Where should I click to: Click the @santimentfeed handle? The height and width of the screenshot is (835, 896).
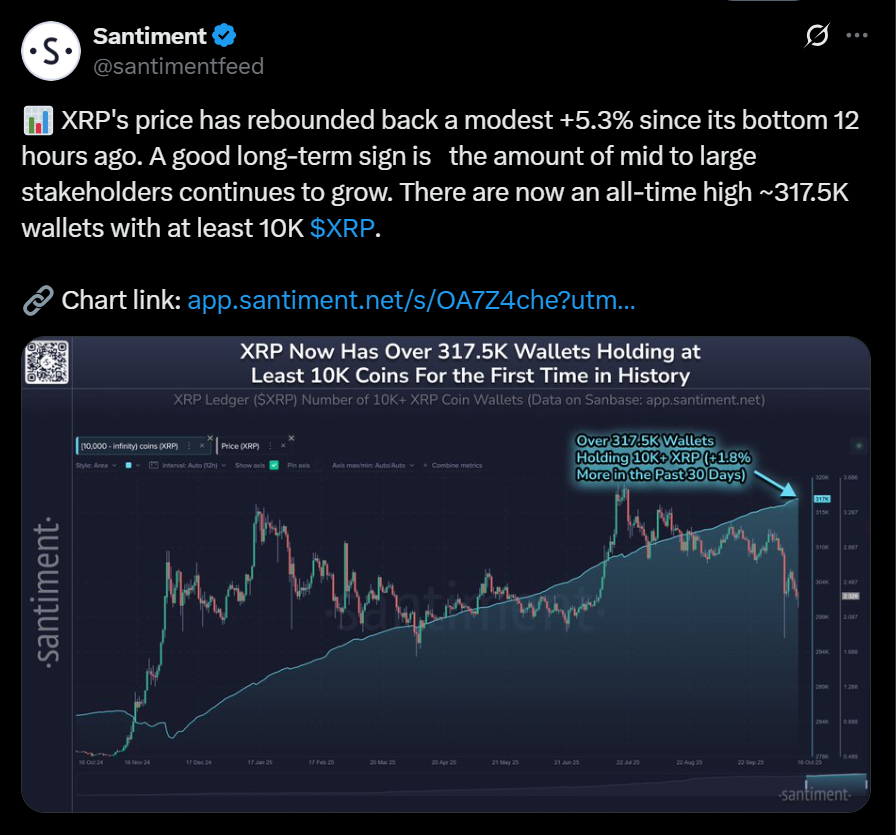[178, 66]
